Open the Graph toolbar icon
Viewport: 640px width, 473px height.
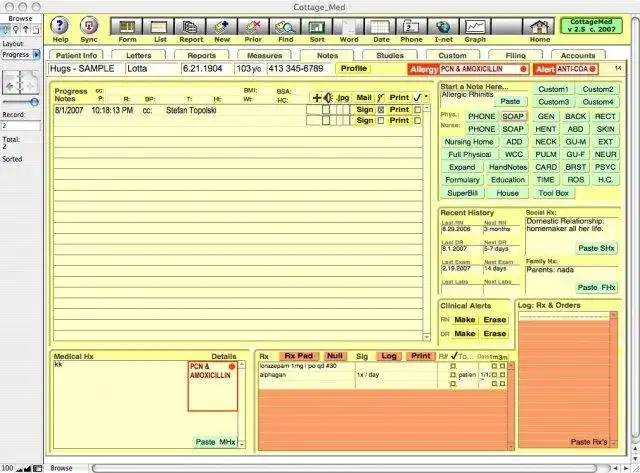(x=475, y=27)
